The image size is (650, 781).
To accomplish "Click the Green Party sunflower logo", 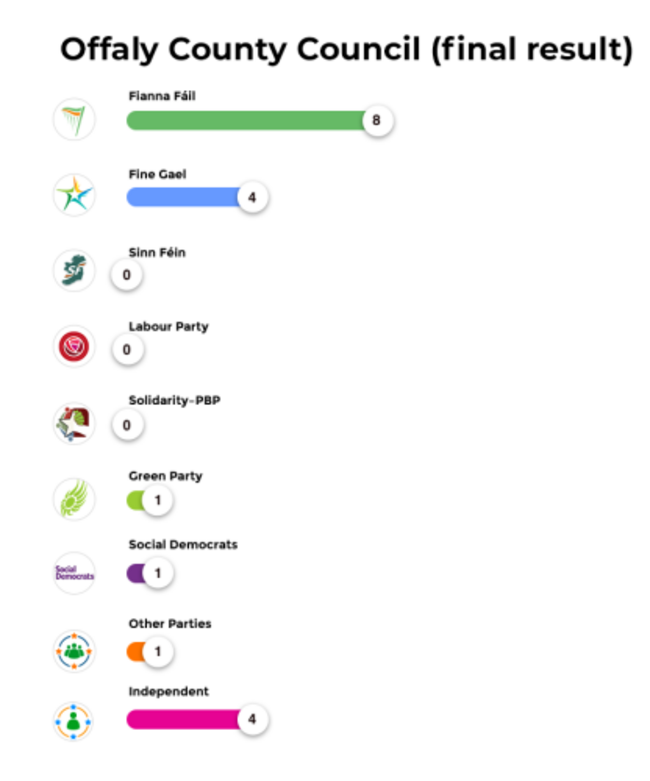I will (x=74, y=498).
